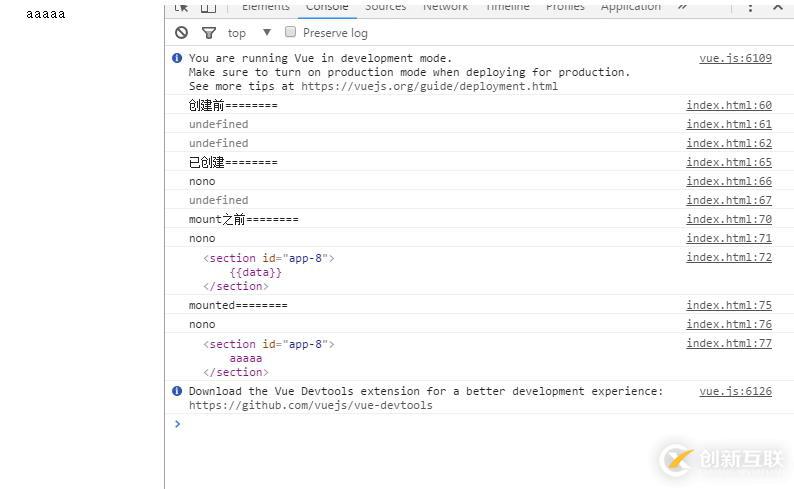Click the console prompt input line
Screen dimensions: 794x489
coord(480,424)
